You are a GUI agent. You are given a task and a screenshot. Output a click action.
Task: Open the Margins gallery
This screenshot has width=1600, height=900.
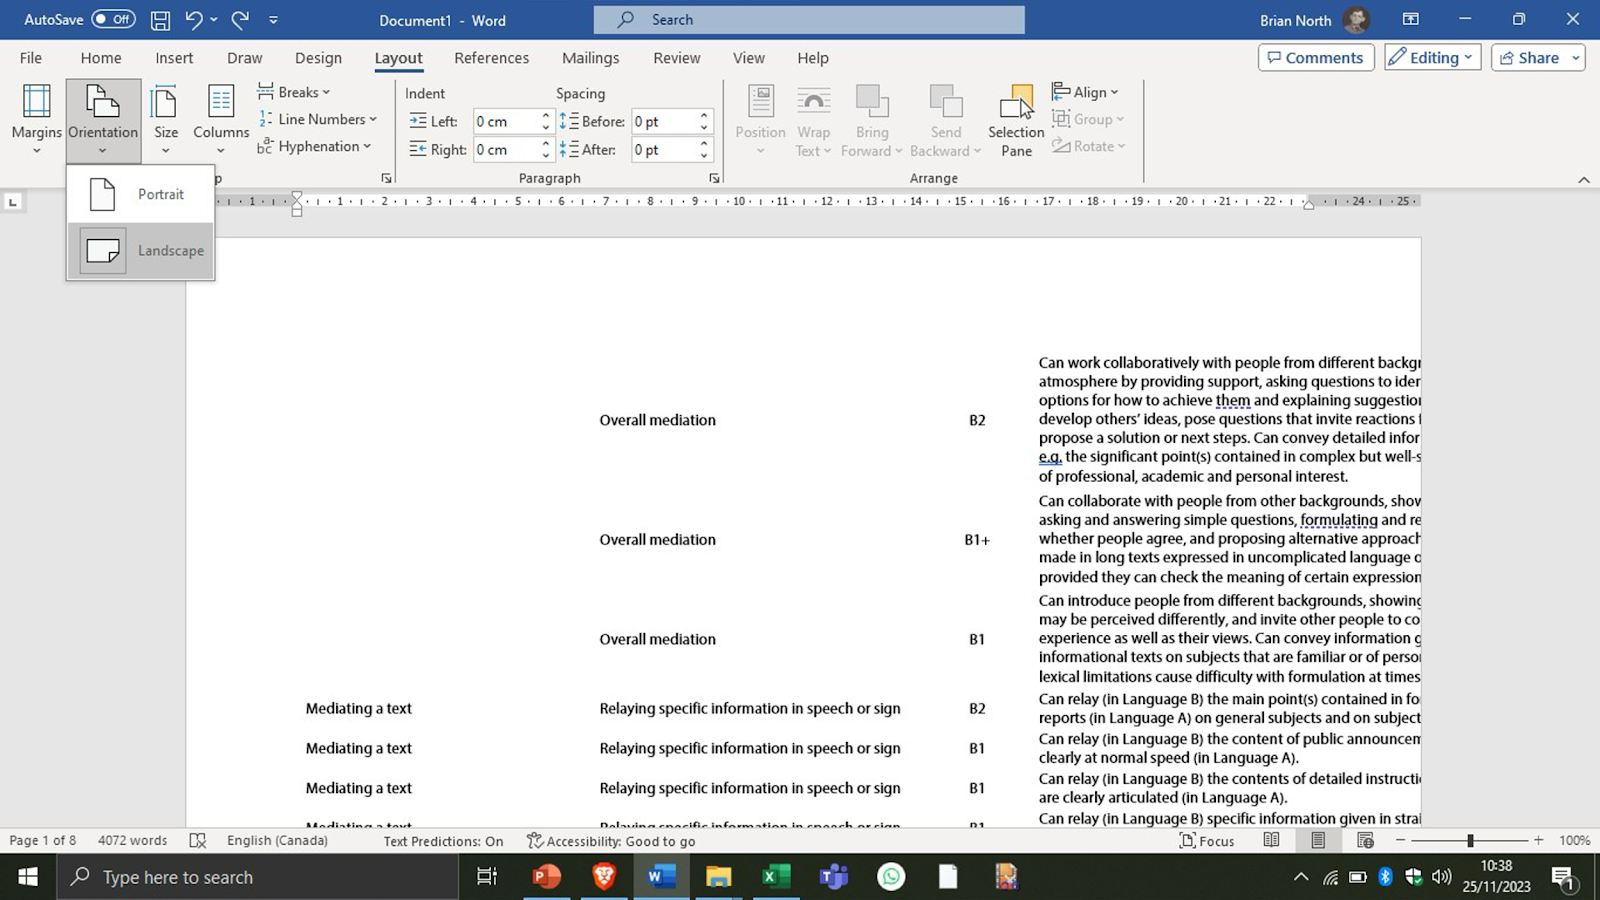(36, 120)
